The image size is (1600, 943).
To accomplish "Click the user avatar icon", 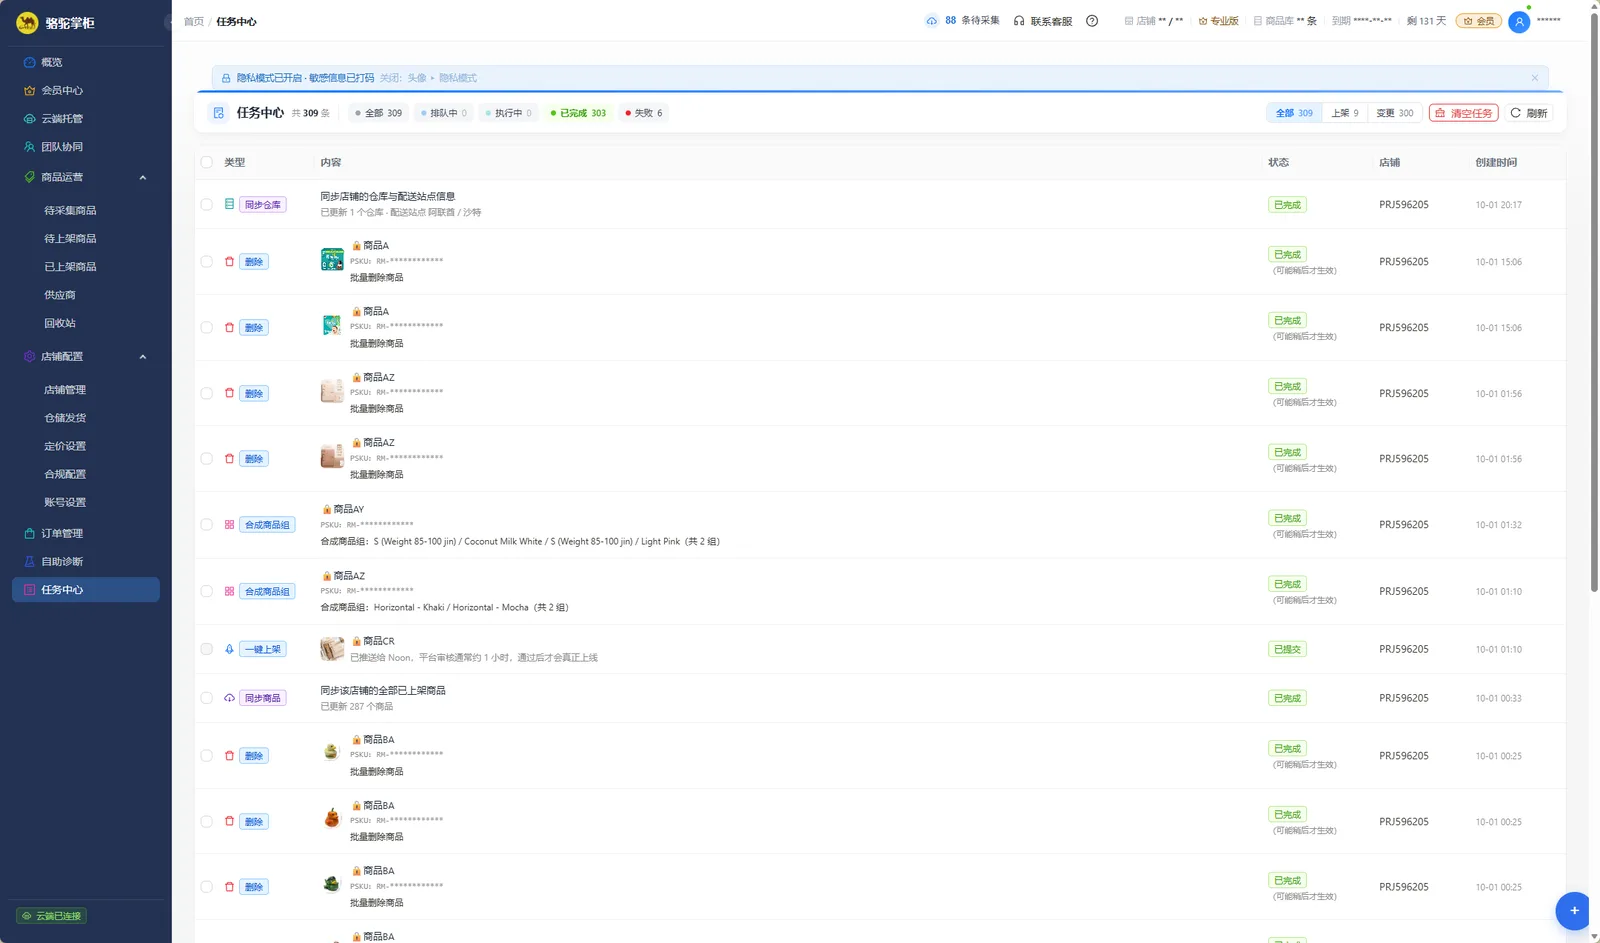I will 1519,21.
